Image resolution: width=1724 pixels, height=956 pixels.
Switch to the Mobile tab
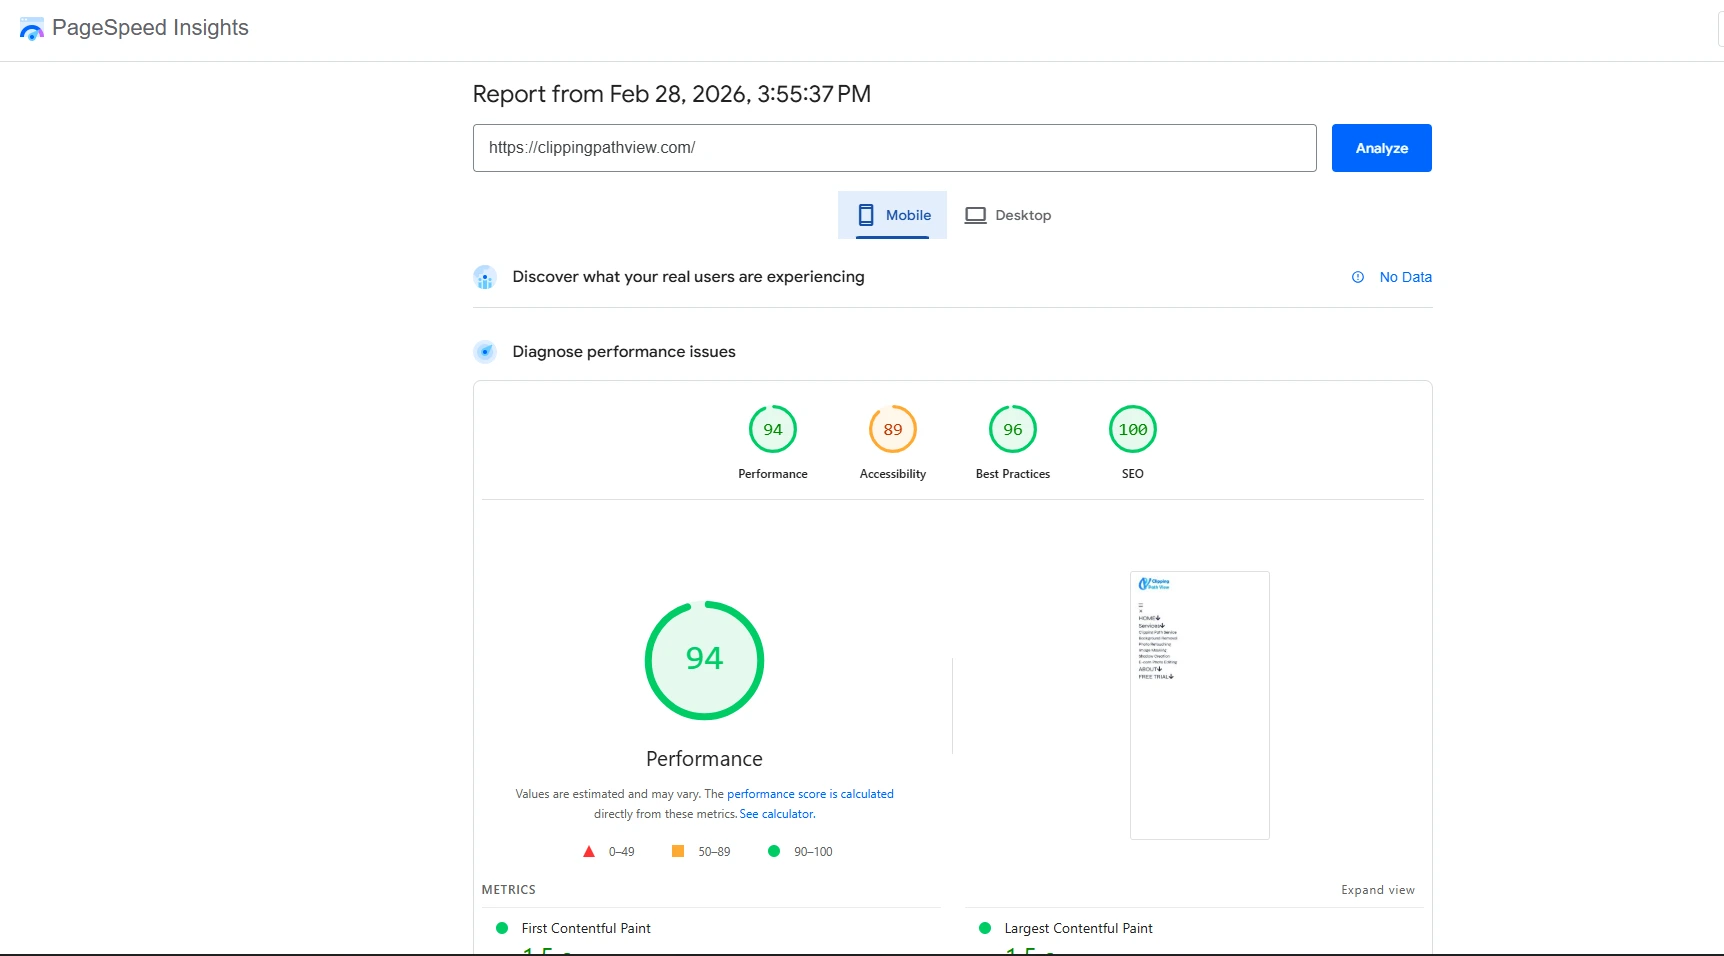tap(893, 215)
